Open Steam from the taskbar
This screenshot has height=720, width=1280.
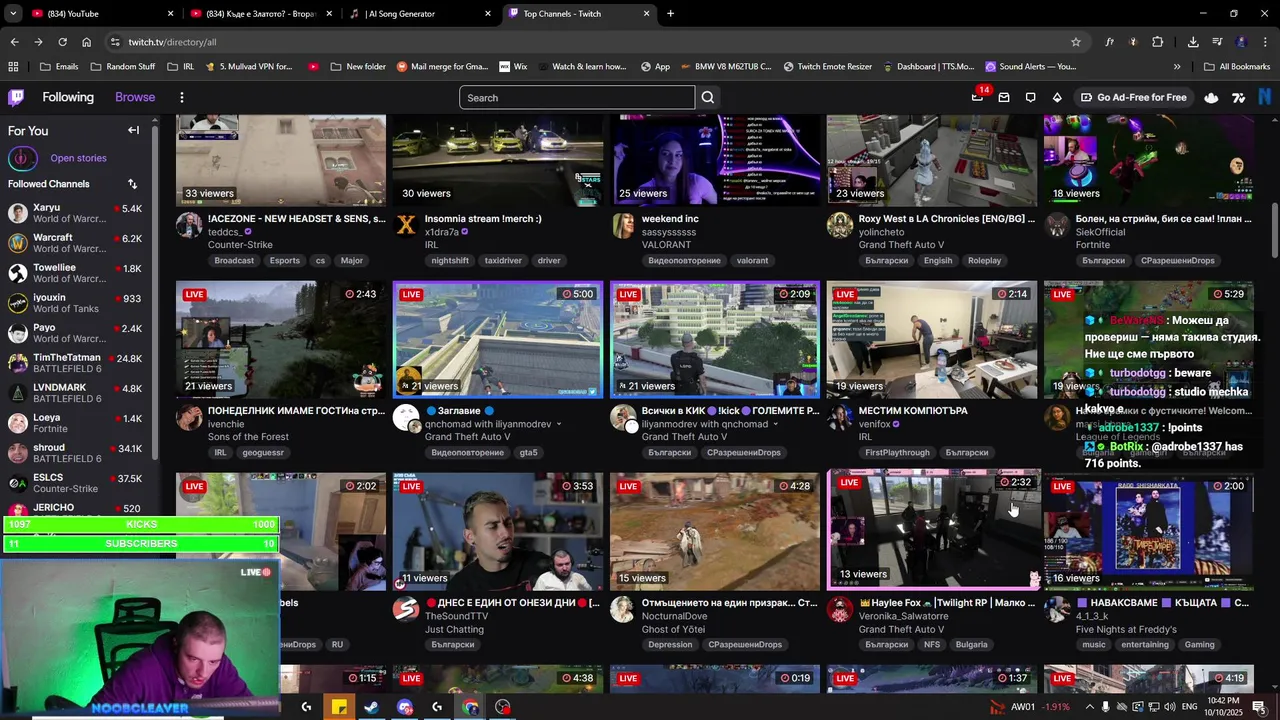point(371,707)
